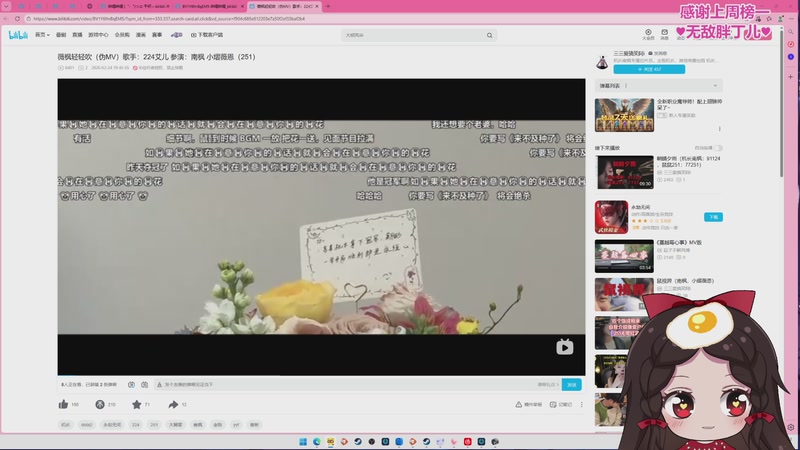The width and height of the screenshot is (800, 450).
Task: Select the 224 video tag
Action: 135,424
